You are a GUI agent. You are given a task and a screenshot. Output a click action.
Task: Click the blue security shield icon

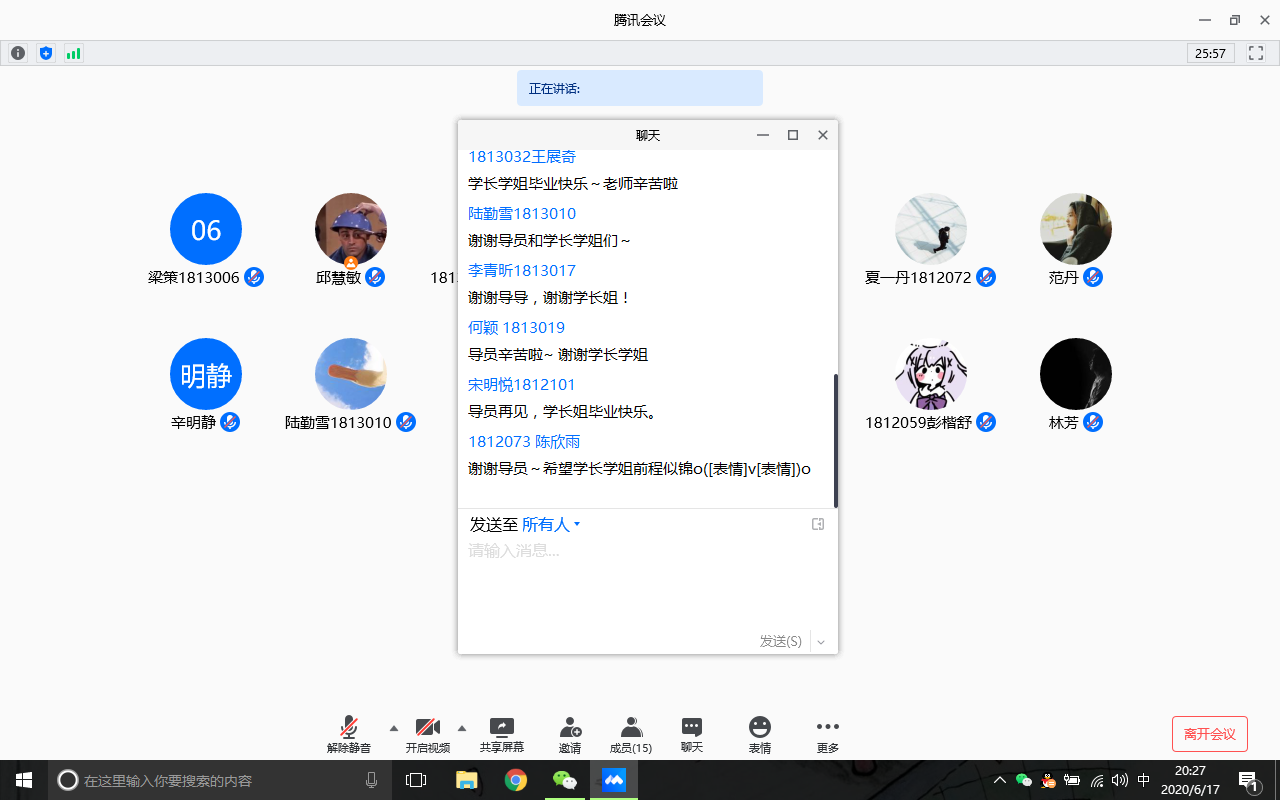tap(45, 53)
